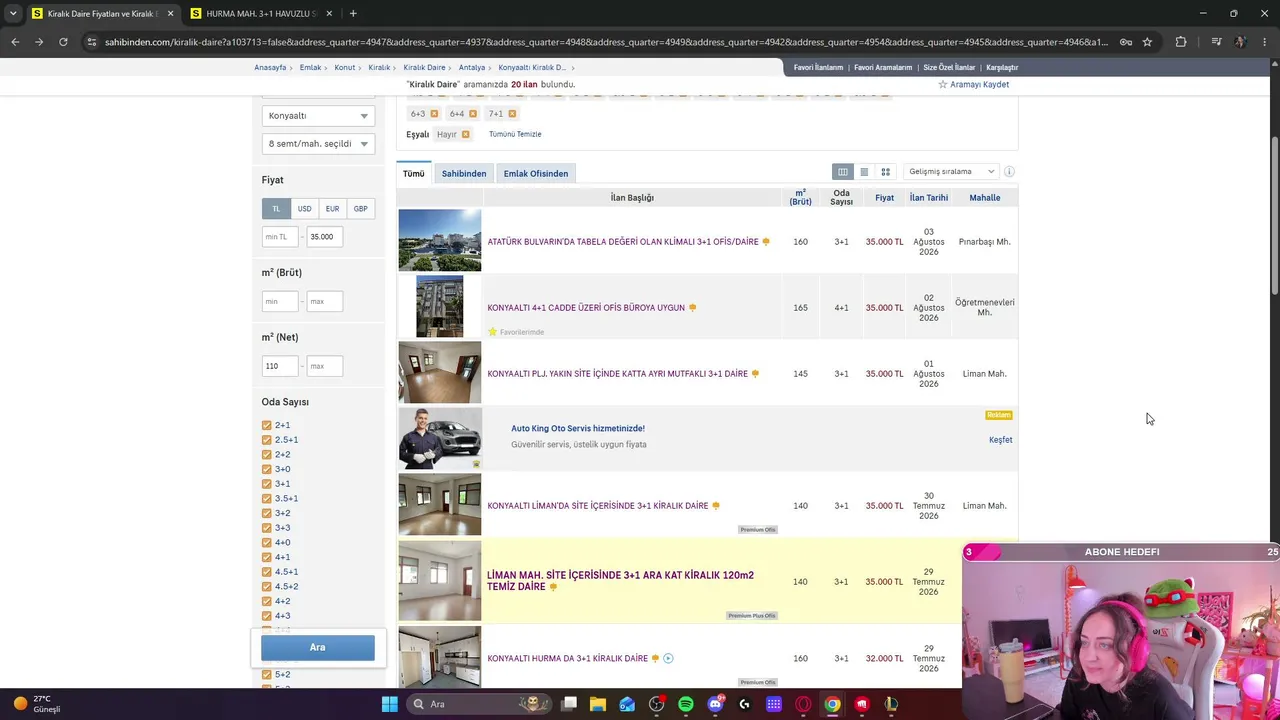The width and height of the screenshot is (1280, 720).
Task: Remove the 6+3 room filter chip
Action: 434,114
